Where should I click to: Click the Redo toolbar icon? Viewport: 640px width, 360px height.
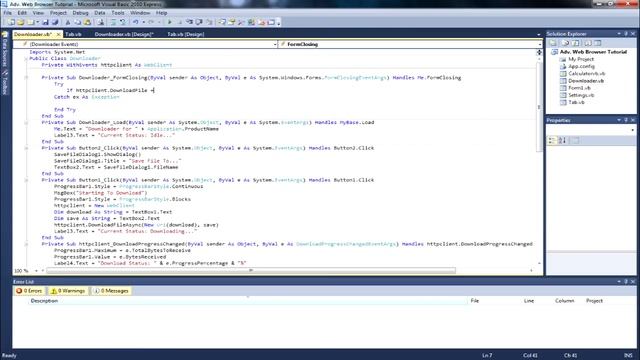click(x=151, y=22)
